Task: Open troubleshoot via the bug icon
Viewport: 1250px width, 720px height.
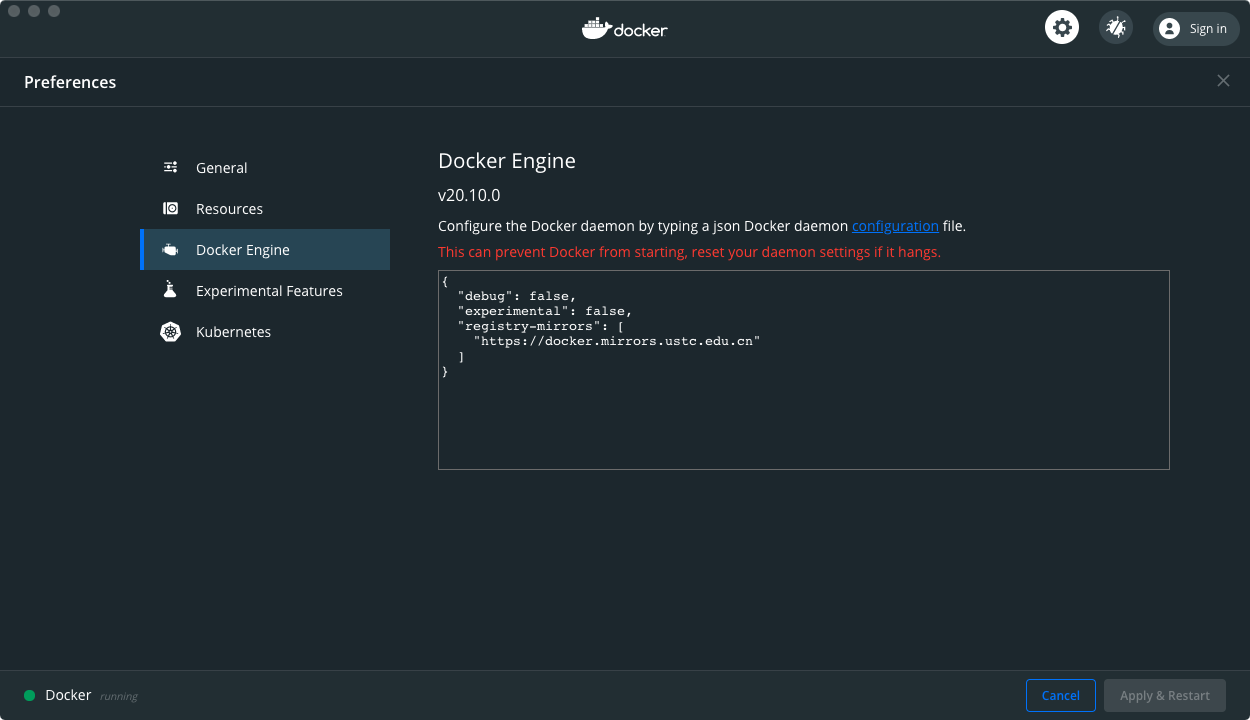Action: point(1116,27)
